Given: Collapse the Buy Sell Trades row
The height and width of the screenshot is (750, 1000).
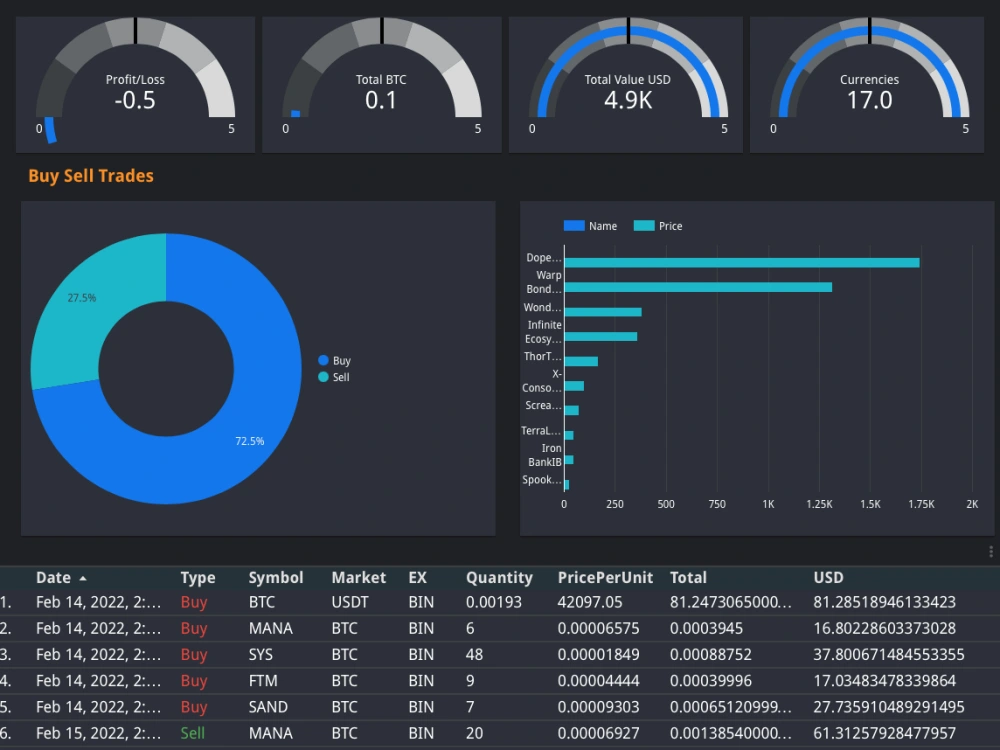Looking at the screenshot, I should point(90,175).
